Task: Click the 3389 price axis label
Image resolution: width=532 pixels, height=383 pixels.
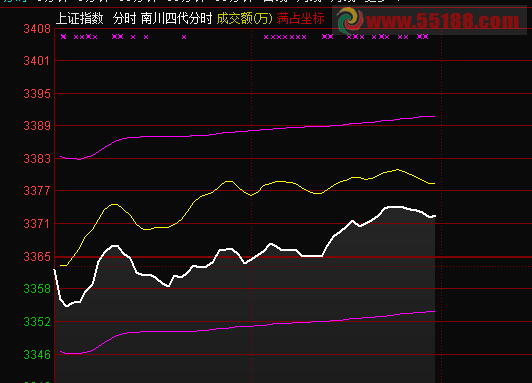Action: (x=37, y=126)
